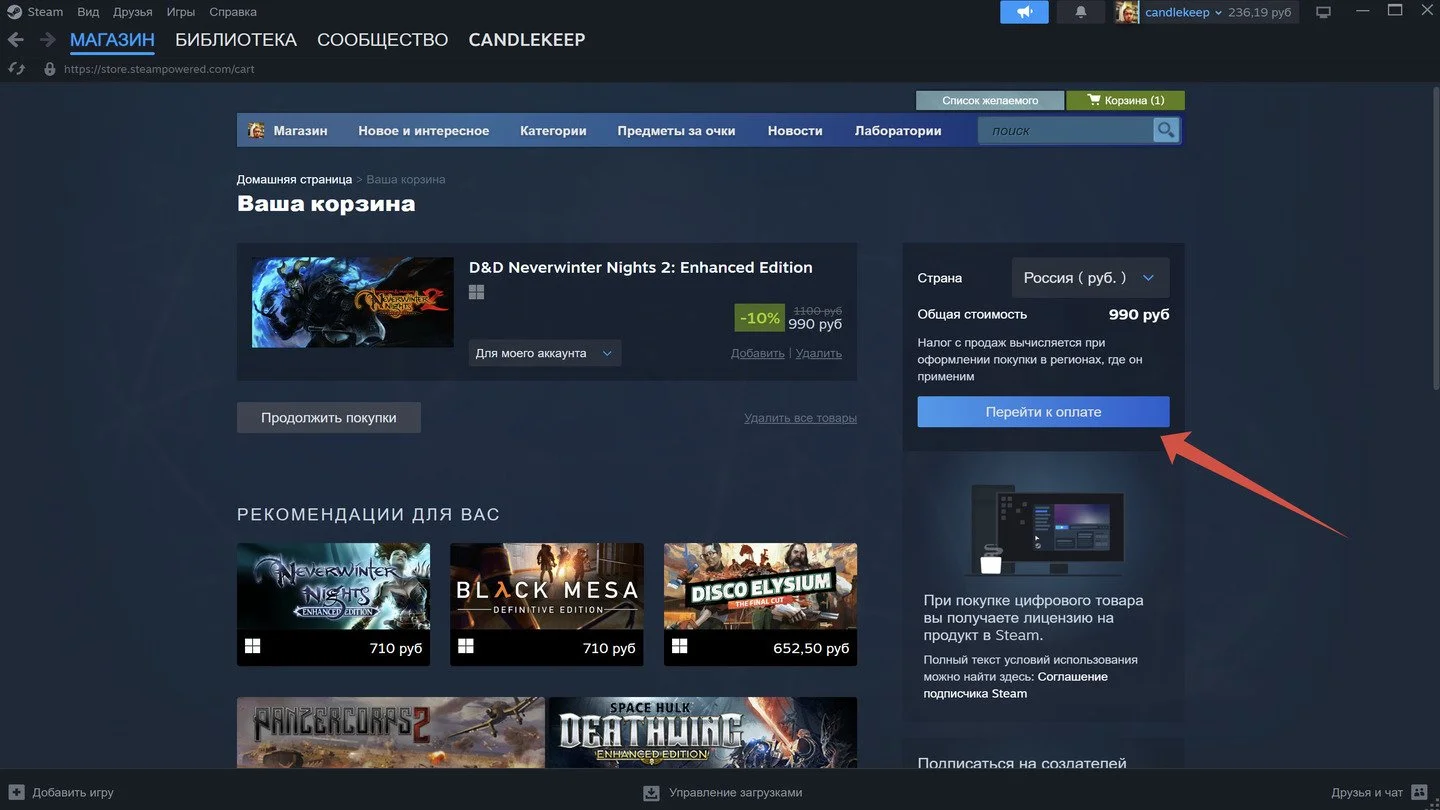The height and width of the screenshot is (810, 1440).
Task: Open the Категории menu
Action: (553, 130)
